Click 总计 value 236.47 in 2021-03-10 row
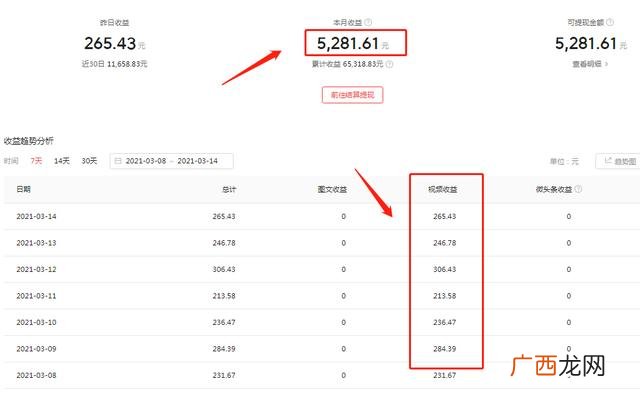The height and width of the screenshot is (394, 640). (224, 323)
